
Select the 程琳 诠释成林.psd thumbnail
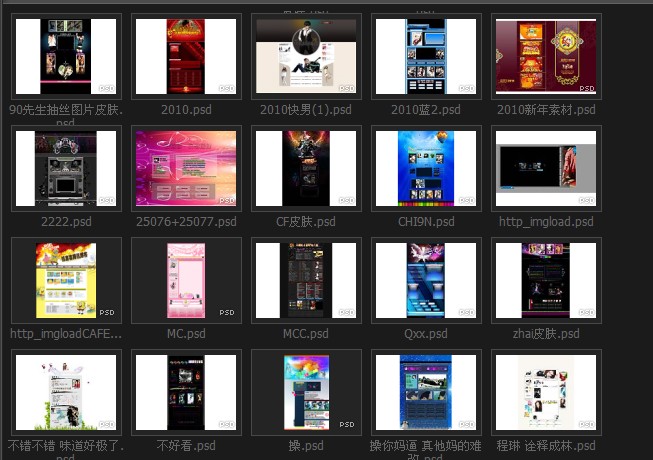coord(546,392)
